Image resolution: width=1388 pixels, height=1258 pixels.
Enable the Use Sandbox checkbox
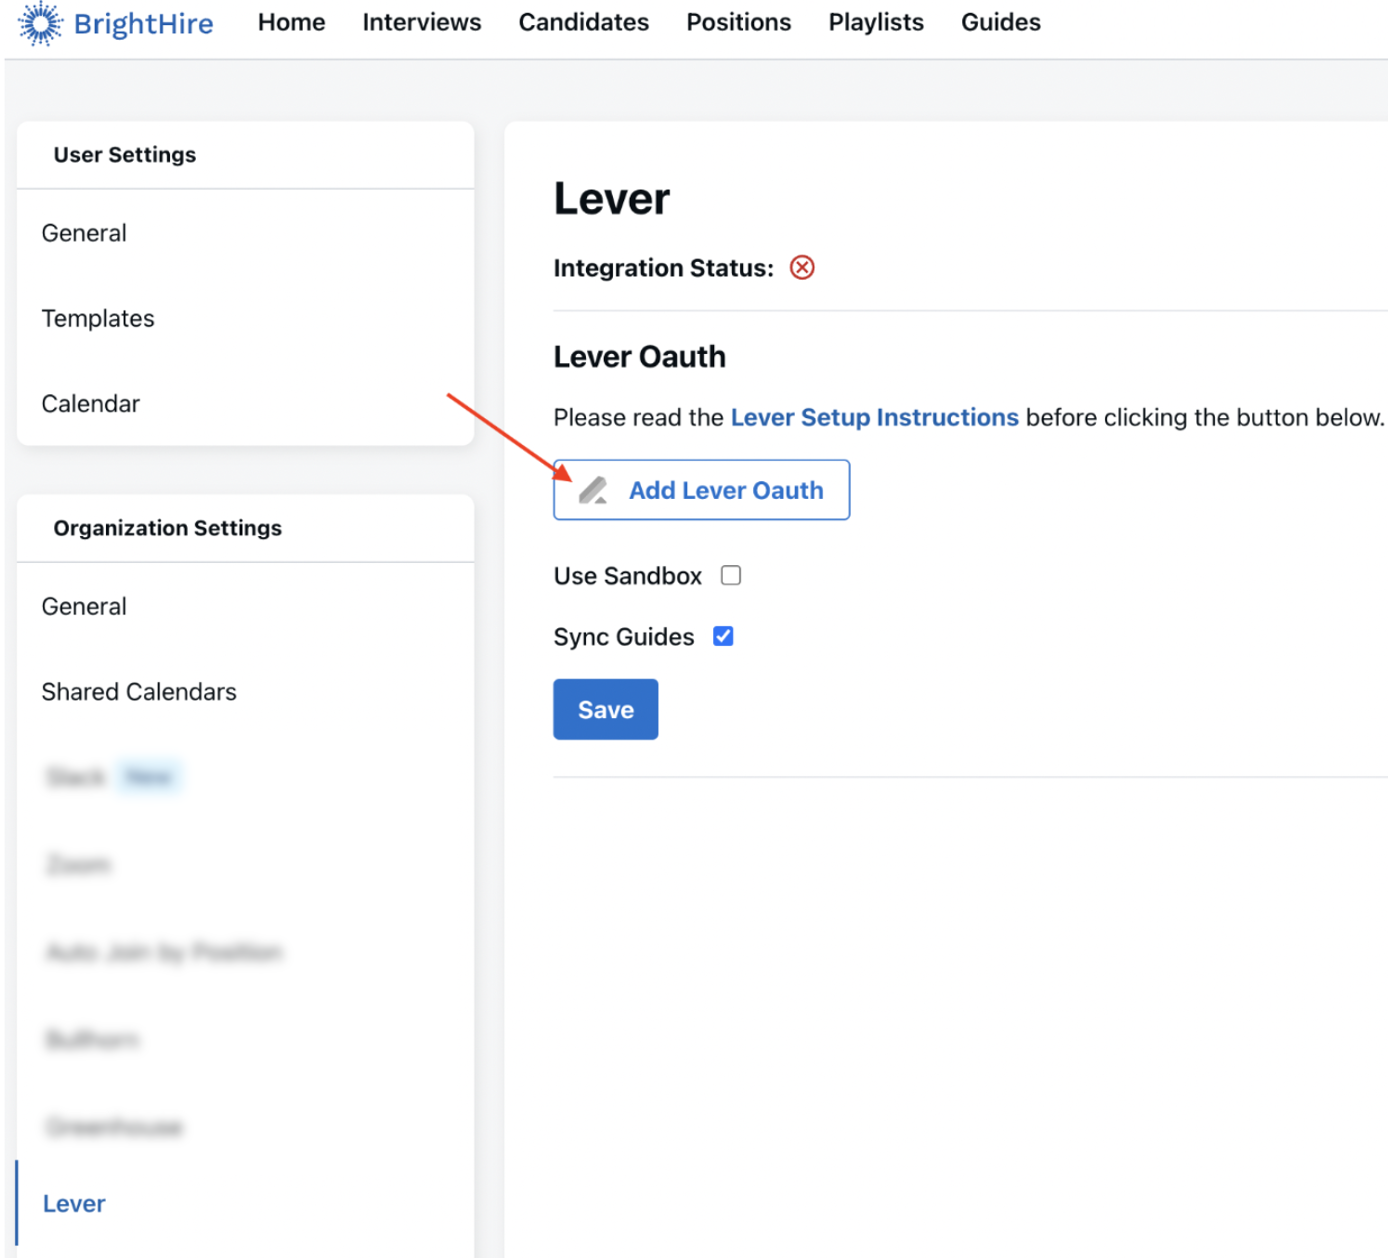[731, 575]
